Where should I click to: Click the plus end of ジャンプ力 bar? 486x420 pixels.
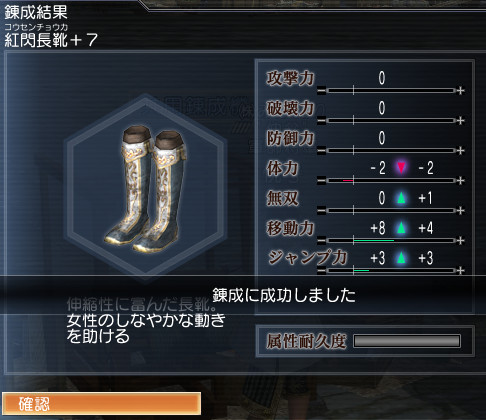pyautogui.click(x=460, y=270)
